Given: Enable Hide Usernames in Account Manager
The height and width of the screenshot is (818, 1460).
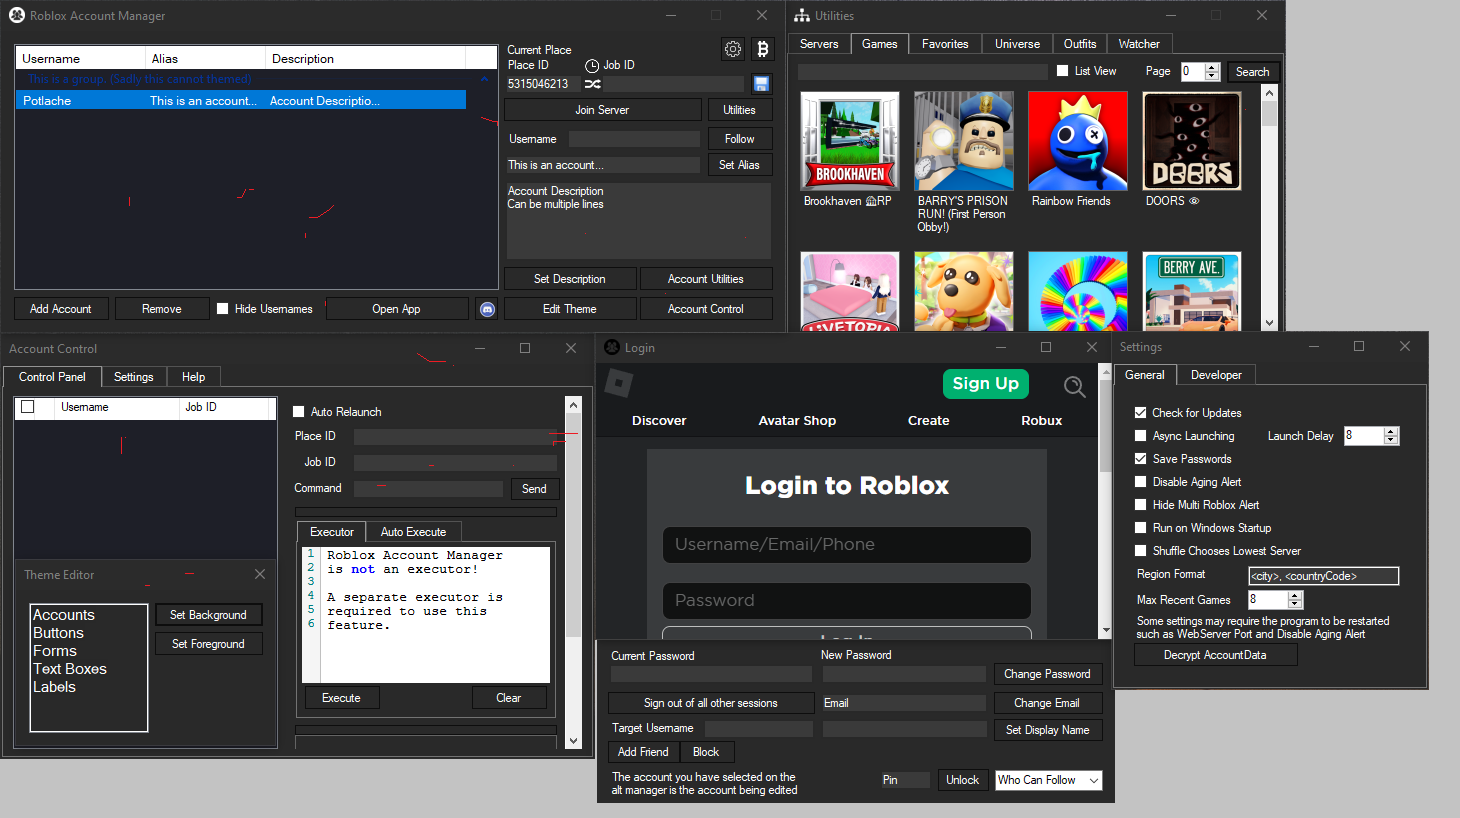Looking at the screenshot, I should click(x=222, y=308).
